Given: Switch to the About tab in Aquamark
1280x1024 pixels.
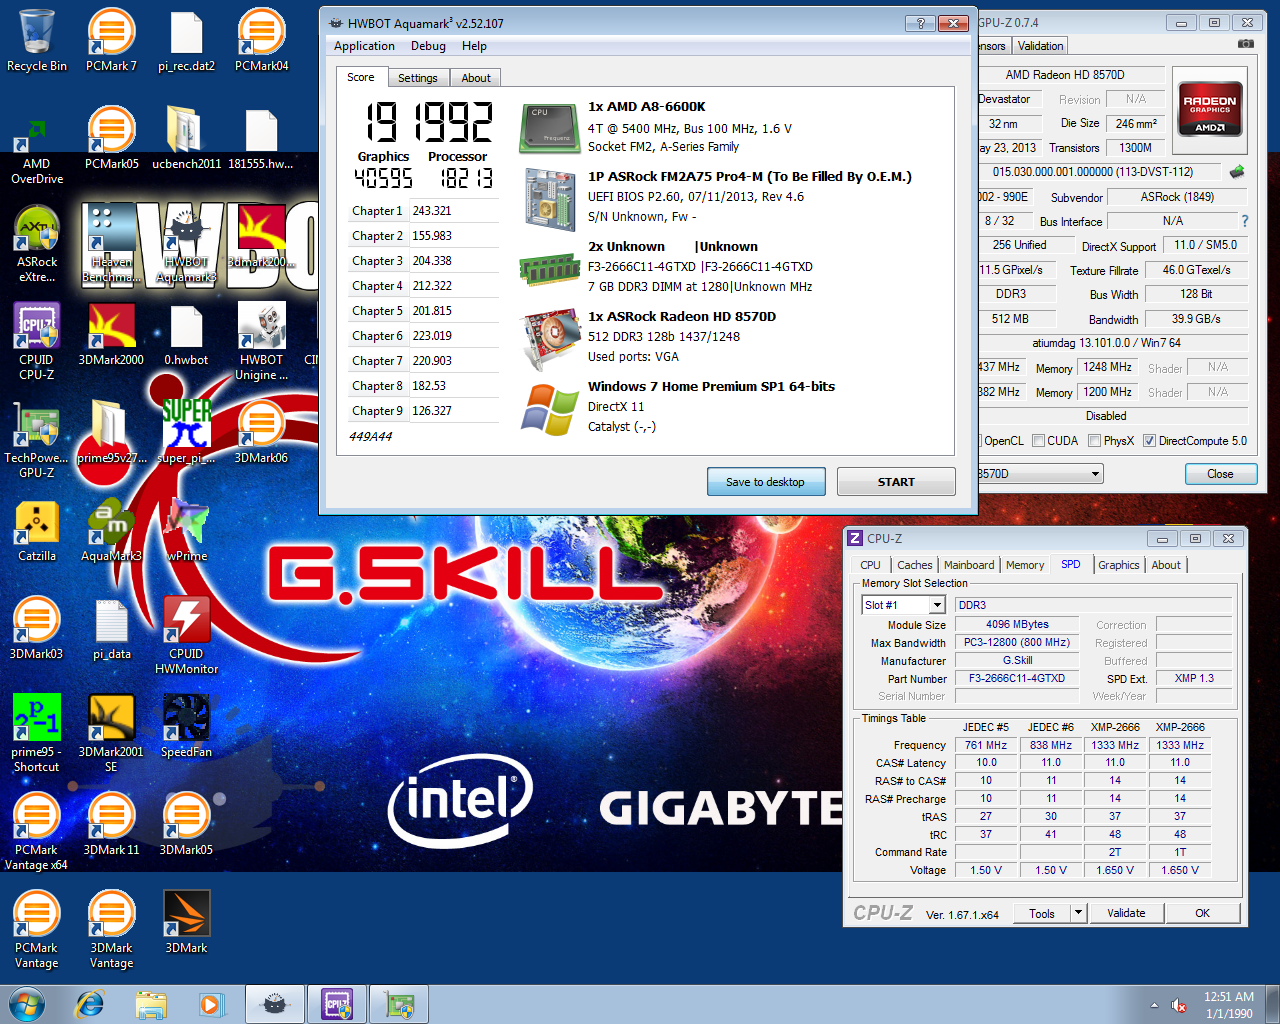Looking at the screenshot, I should point(476,78).
